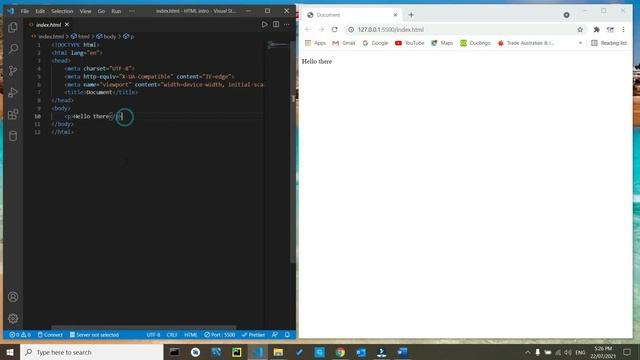Open the Manage gear menu in VS Code
Image resolution: width=640 pixels, height=360 pixels.
pyautogui.click(x=13, y=318)
